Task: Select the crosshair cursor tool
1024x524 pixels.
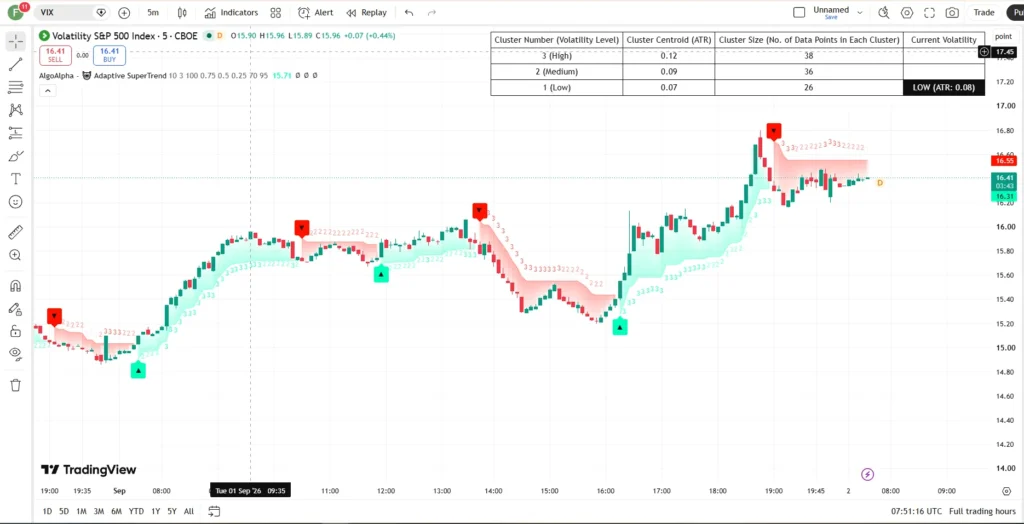Action: [16, 41]
